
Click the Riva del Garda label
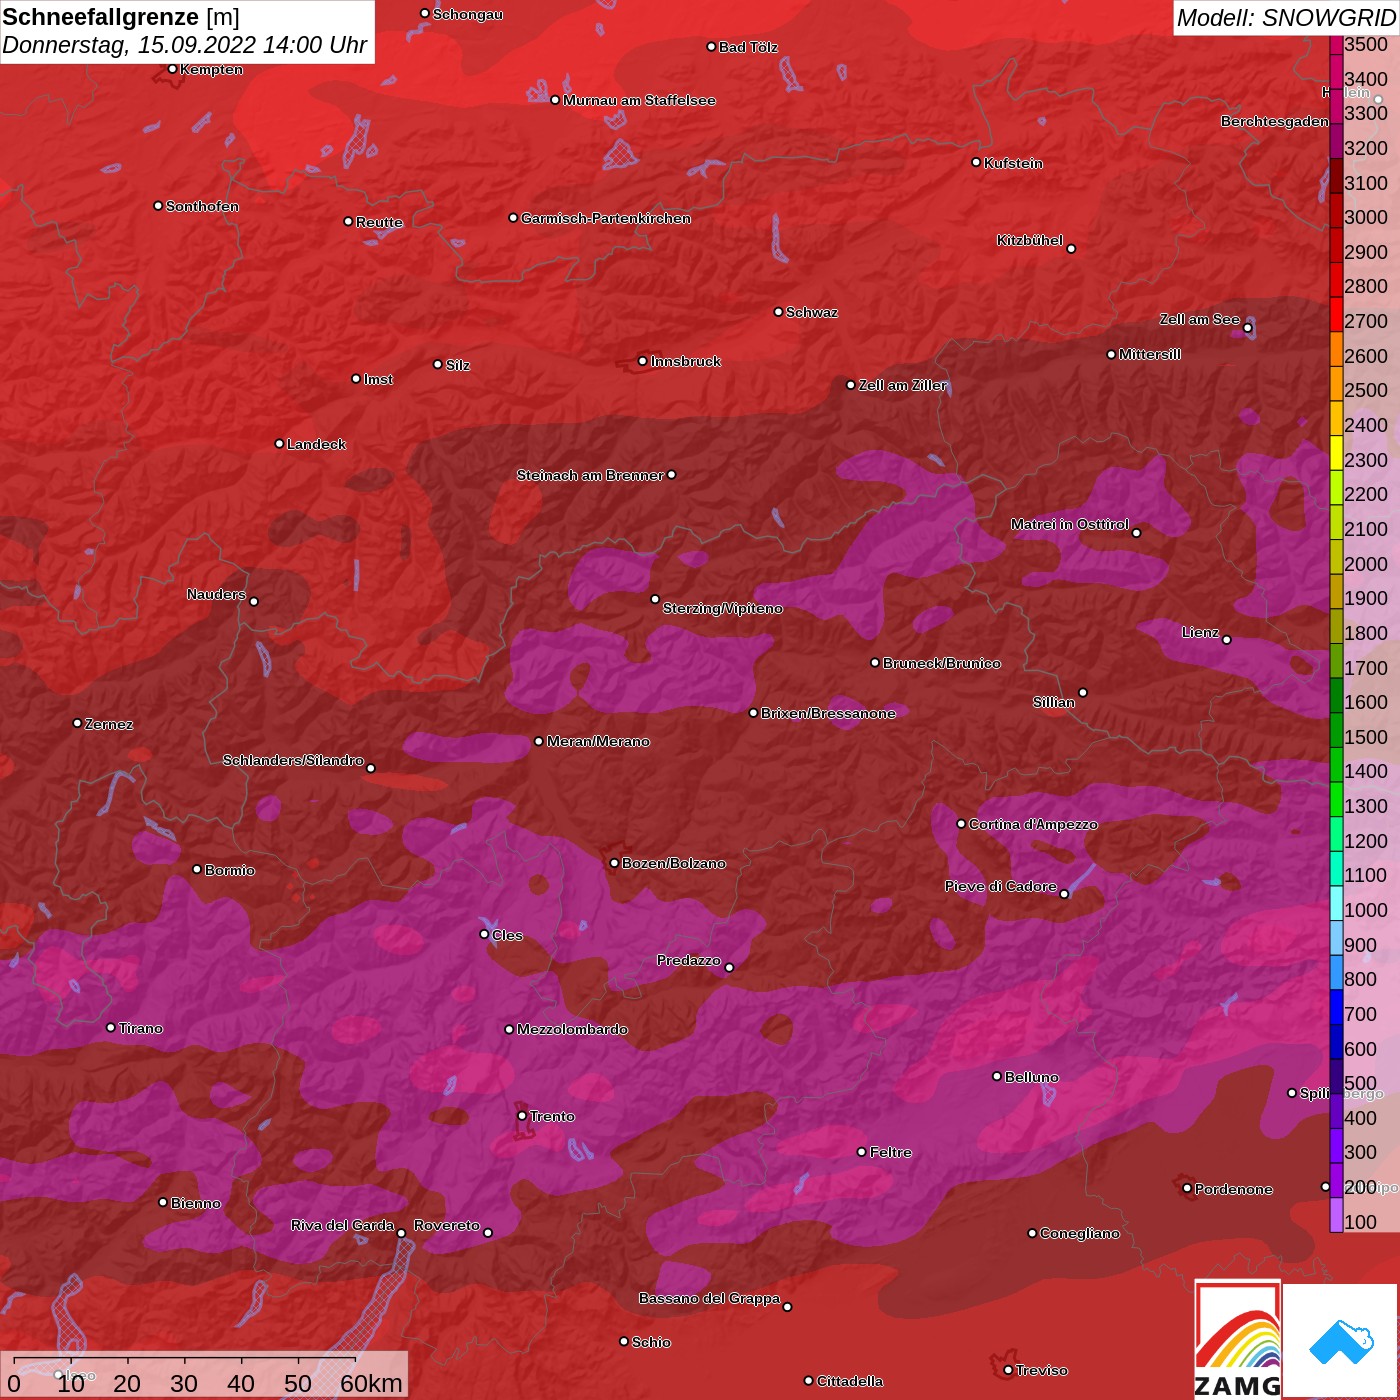(x=343, y=1225)
